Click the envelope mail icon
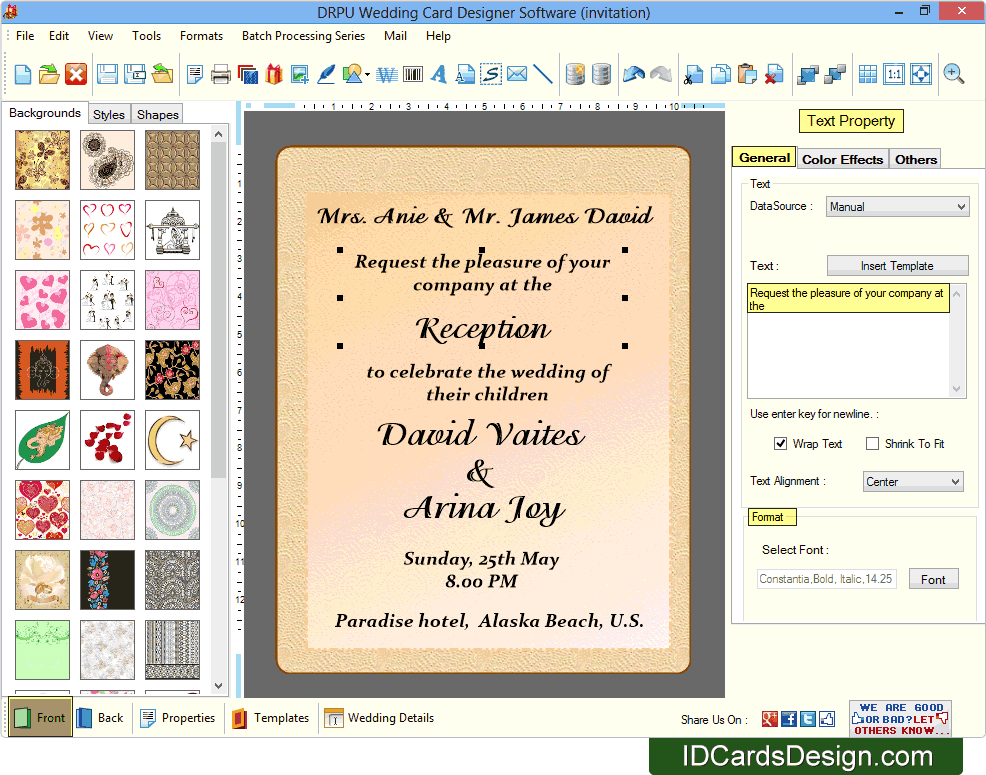The width and height of the screenshot is (986, 775). 517,74
